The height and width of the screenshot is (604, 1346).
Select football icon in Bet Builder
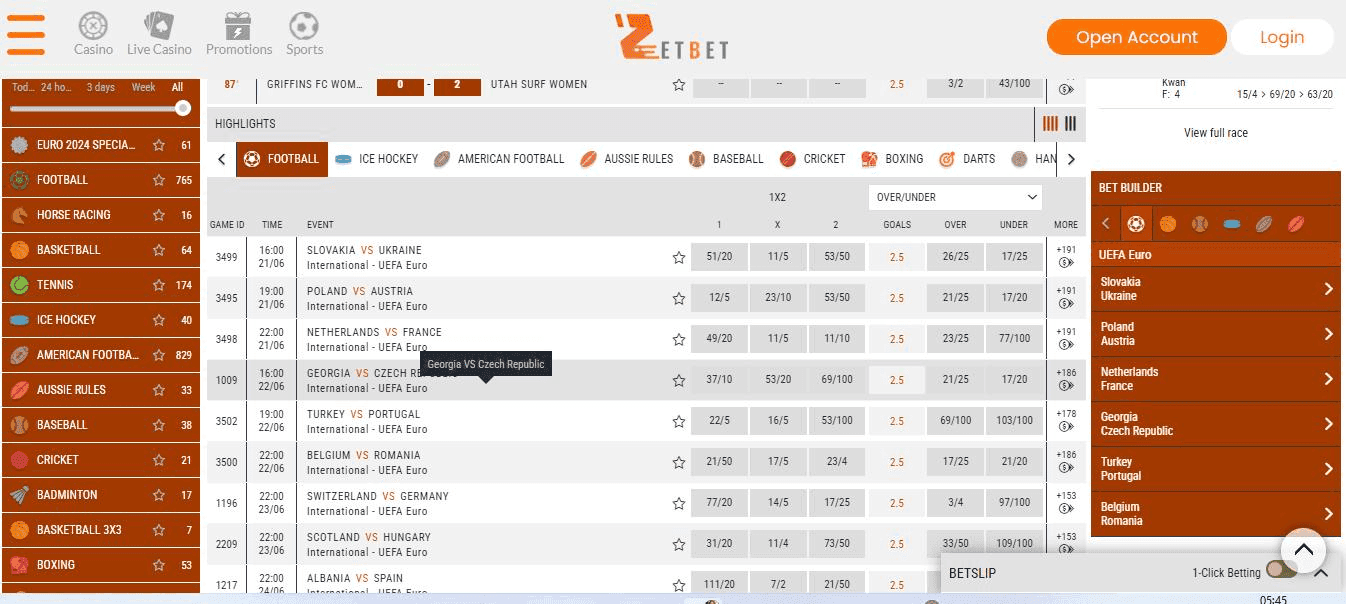pos(1135,224)
